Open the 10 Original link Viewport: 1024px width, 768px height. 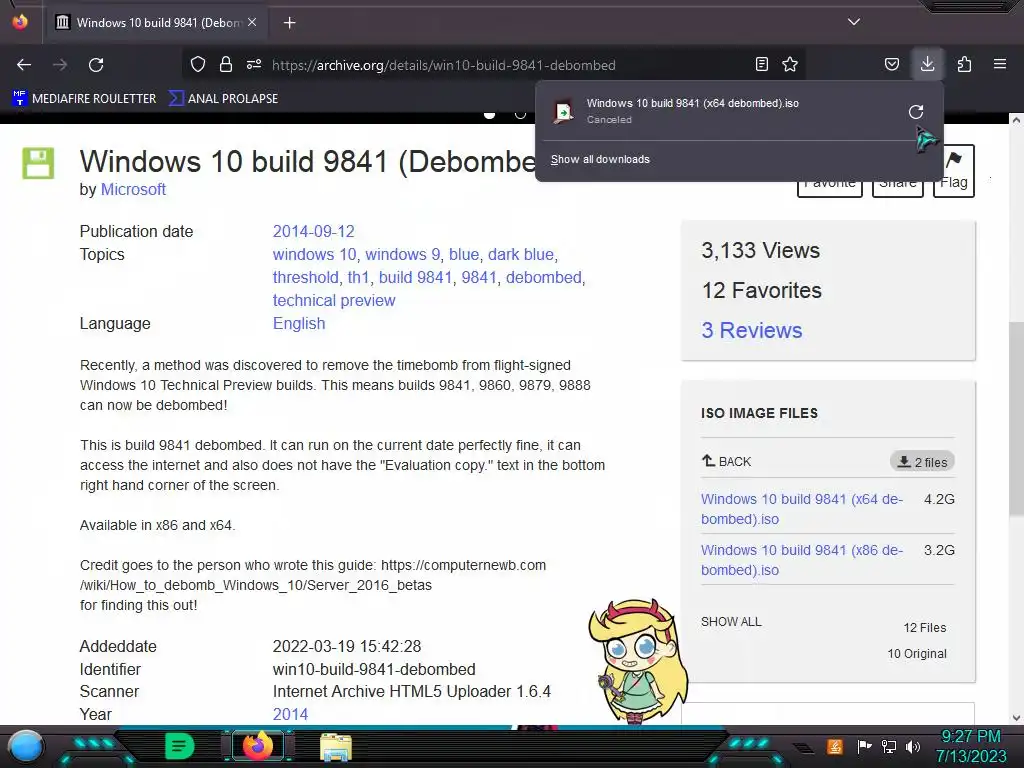click(x=917, y=654)
